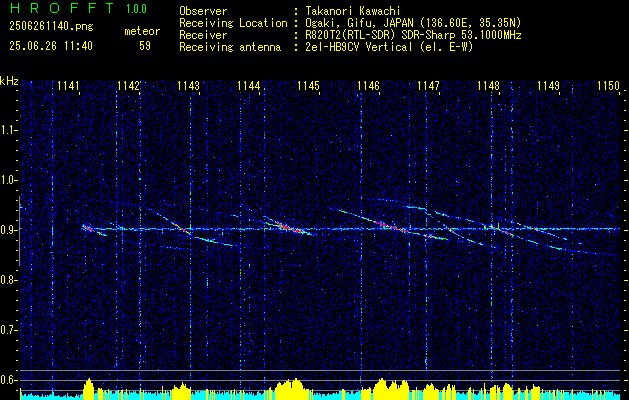Click time axis label 1149

pyautogui.click(x=548, y=85)
